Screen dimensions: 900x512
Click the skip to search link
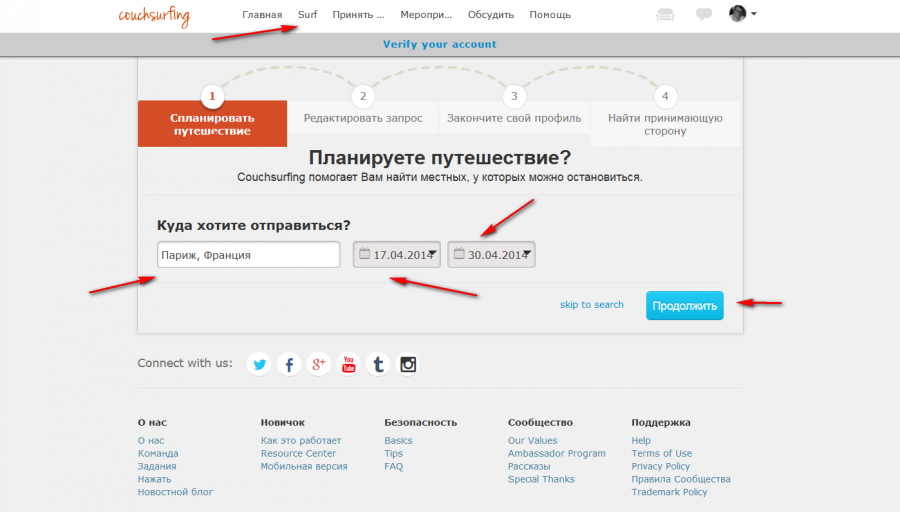[x=592, y=304]
